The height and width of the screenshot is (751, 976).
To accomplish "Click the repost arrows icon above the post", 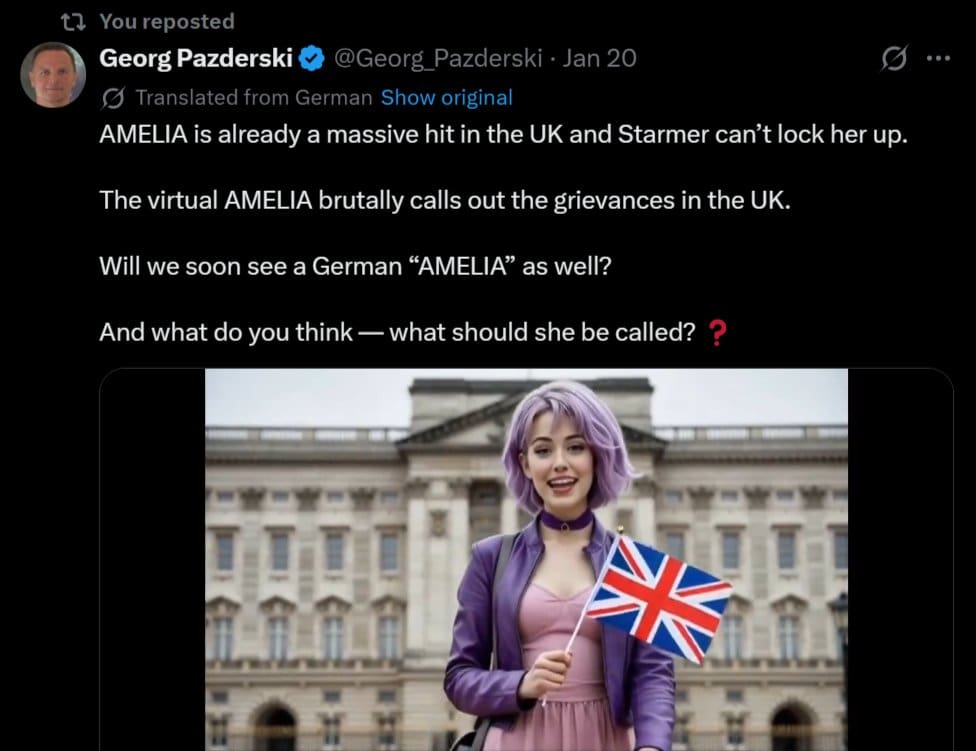I will [x=73, y=22].
